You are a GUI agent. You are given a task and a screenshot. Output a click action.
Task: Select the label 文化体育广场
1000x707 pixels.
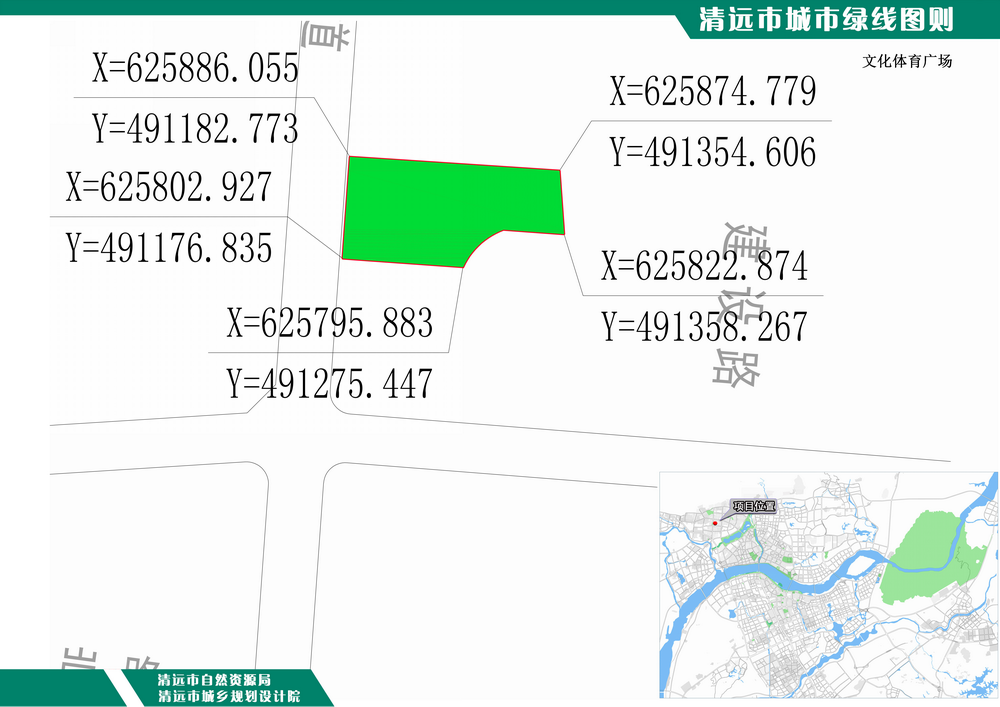point(907,61)
